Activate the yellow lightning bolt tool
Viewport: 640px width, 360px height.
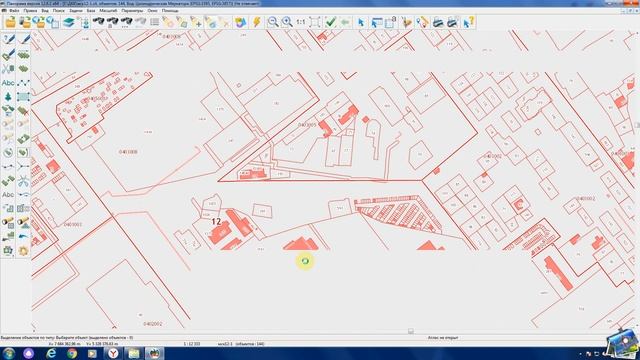point(256,22)
